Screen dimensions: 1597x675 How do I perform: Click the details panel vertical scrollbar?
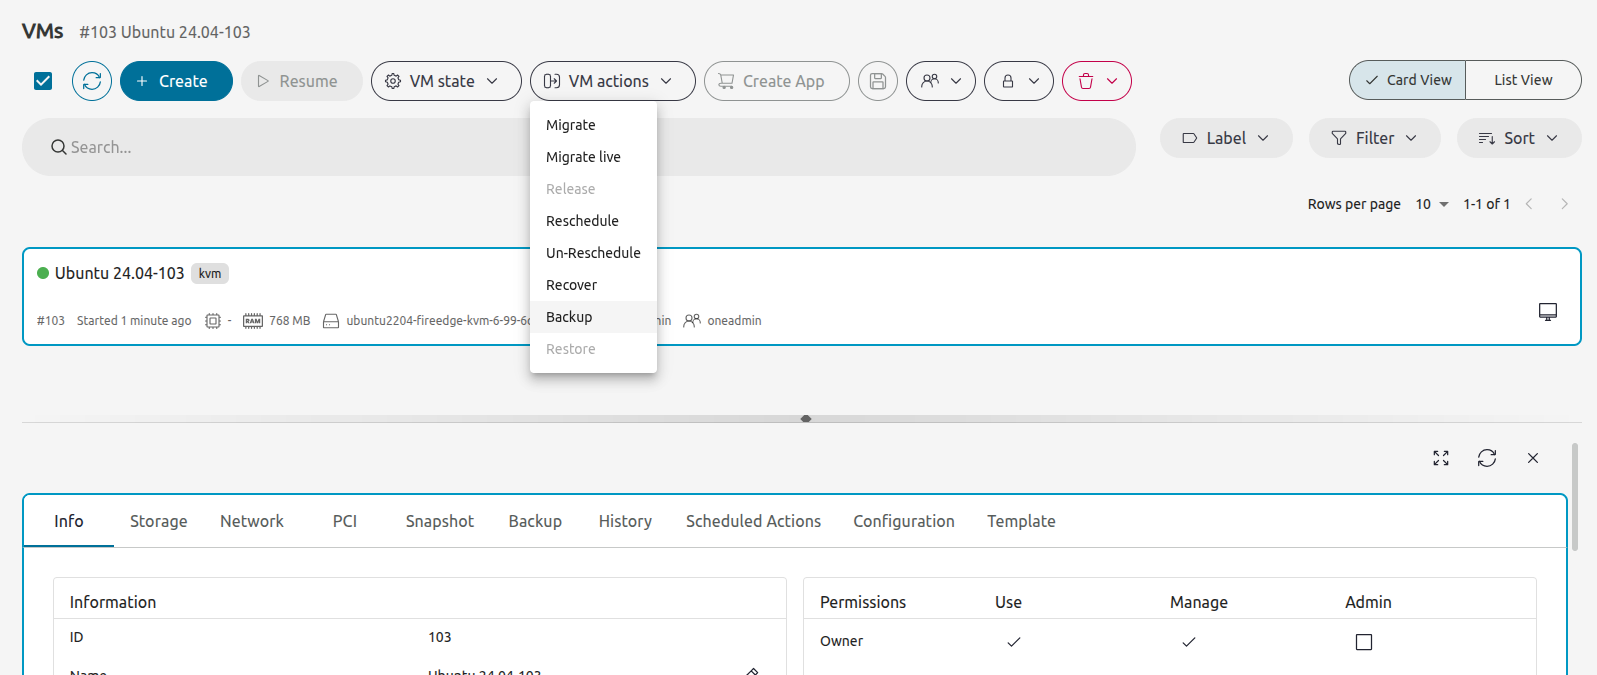1575,497
